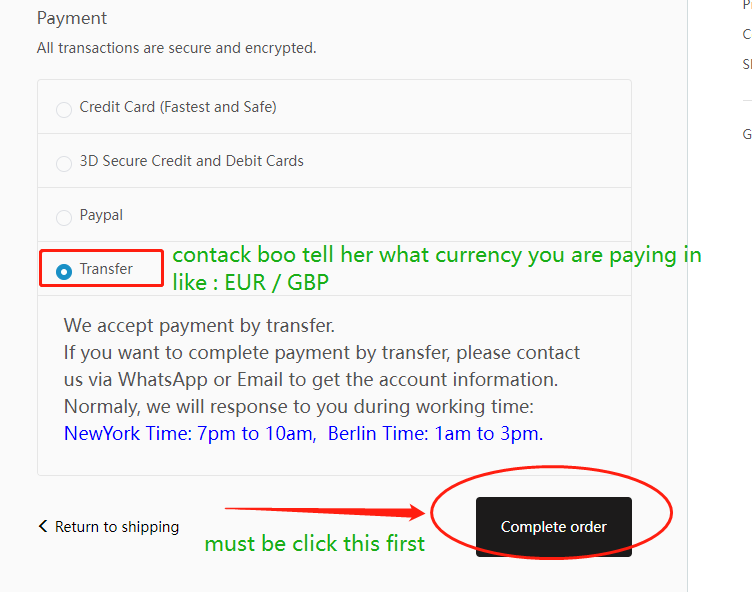
Task: Click the blue Berlin Time working hours text
Action: (435, 433)
